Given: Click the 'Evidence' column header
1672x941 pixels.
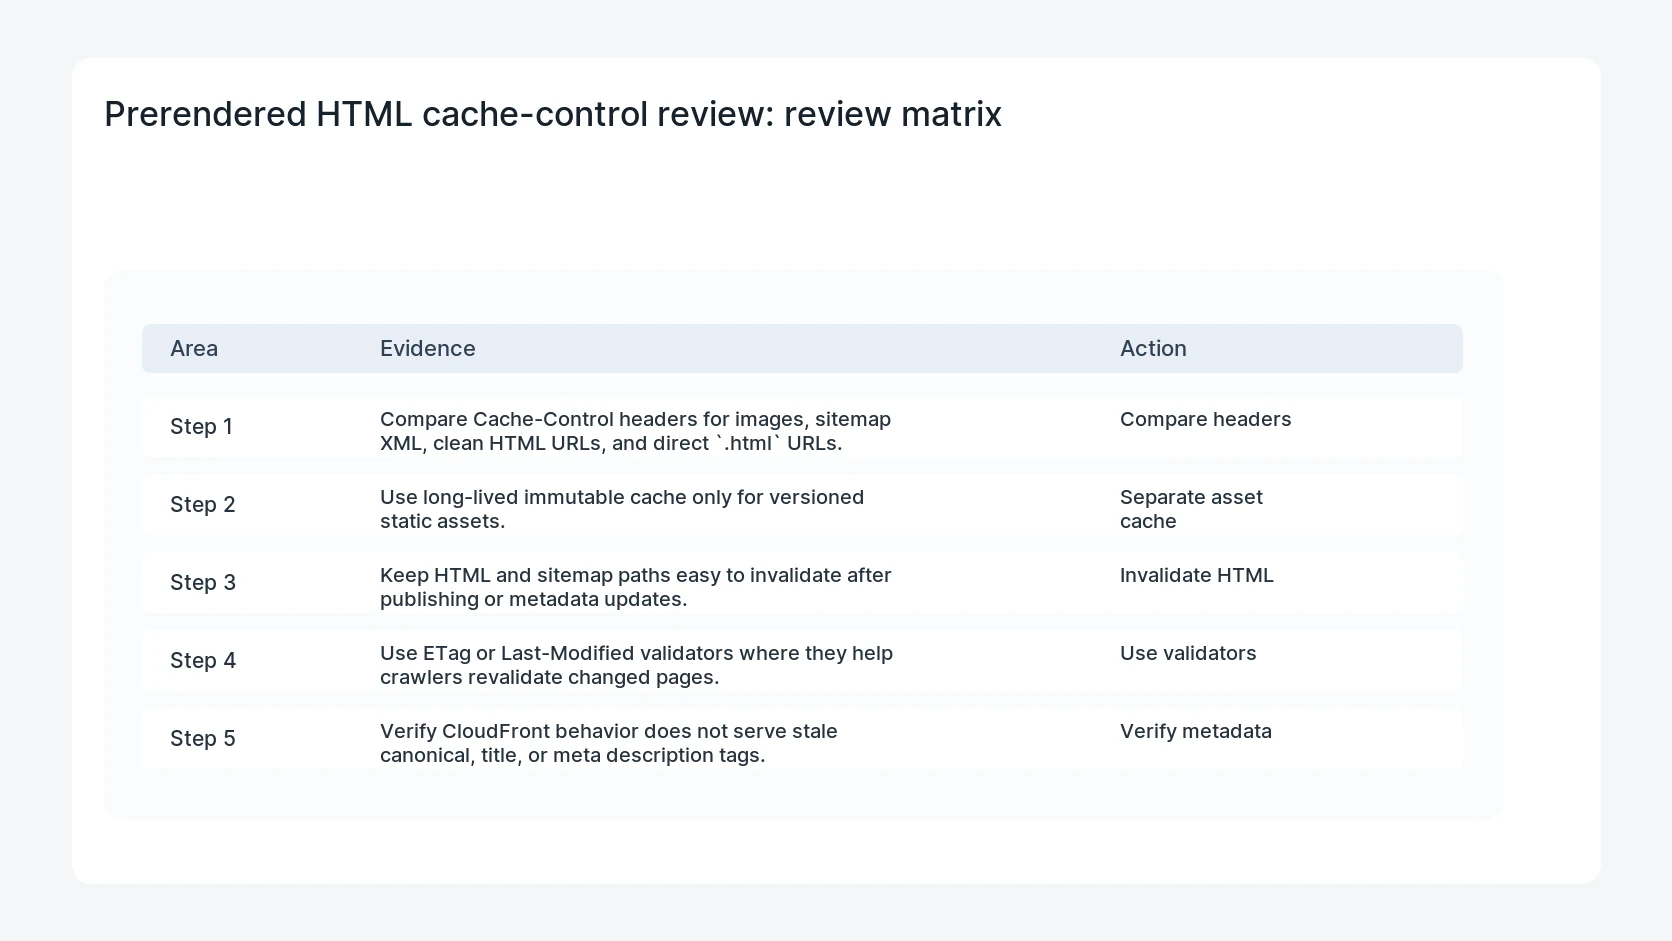Looking at the screenshot, I should tap(428, 348).
